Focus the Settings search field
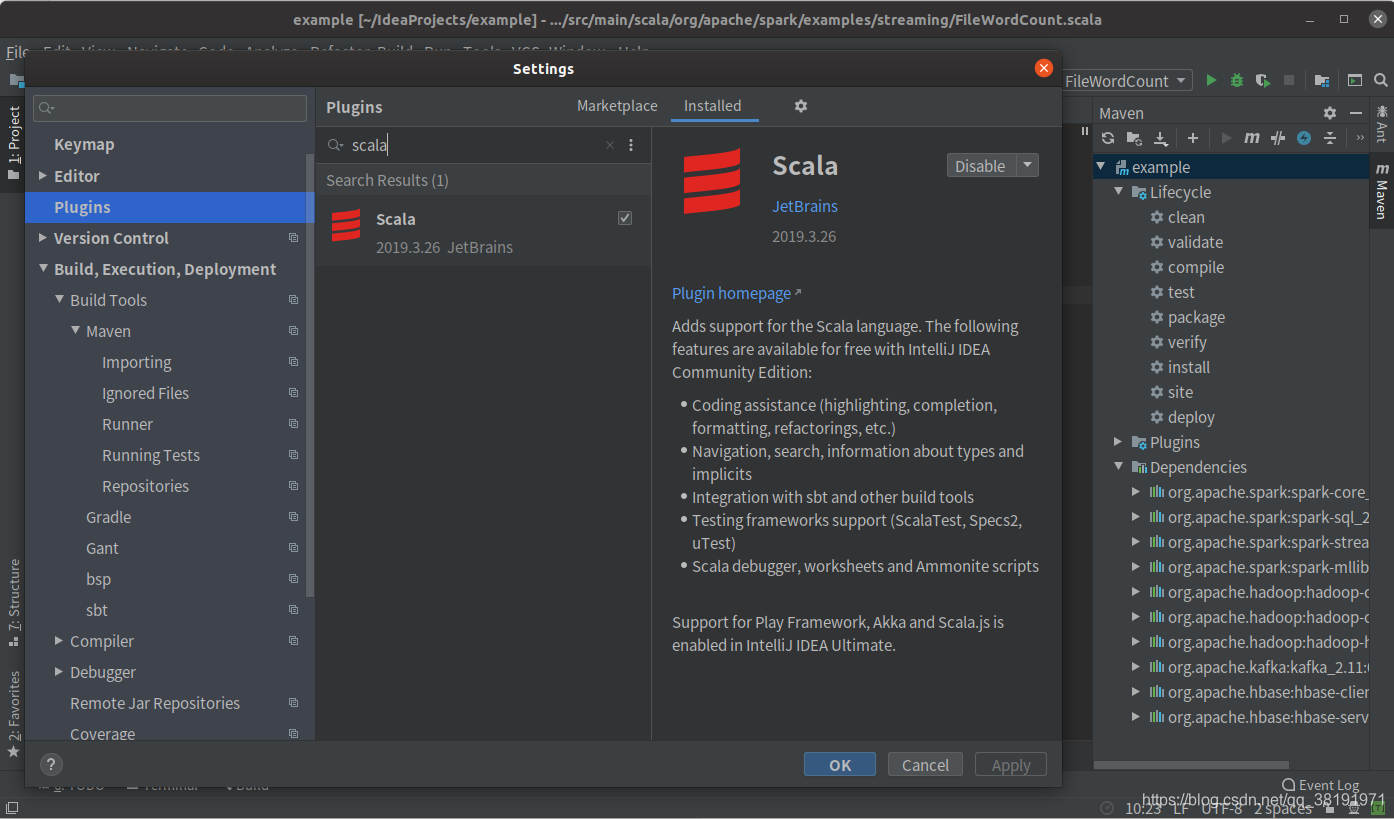Screen dimensions: 1394x819 click(x=170, y=108)
